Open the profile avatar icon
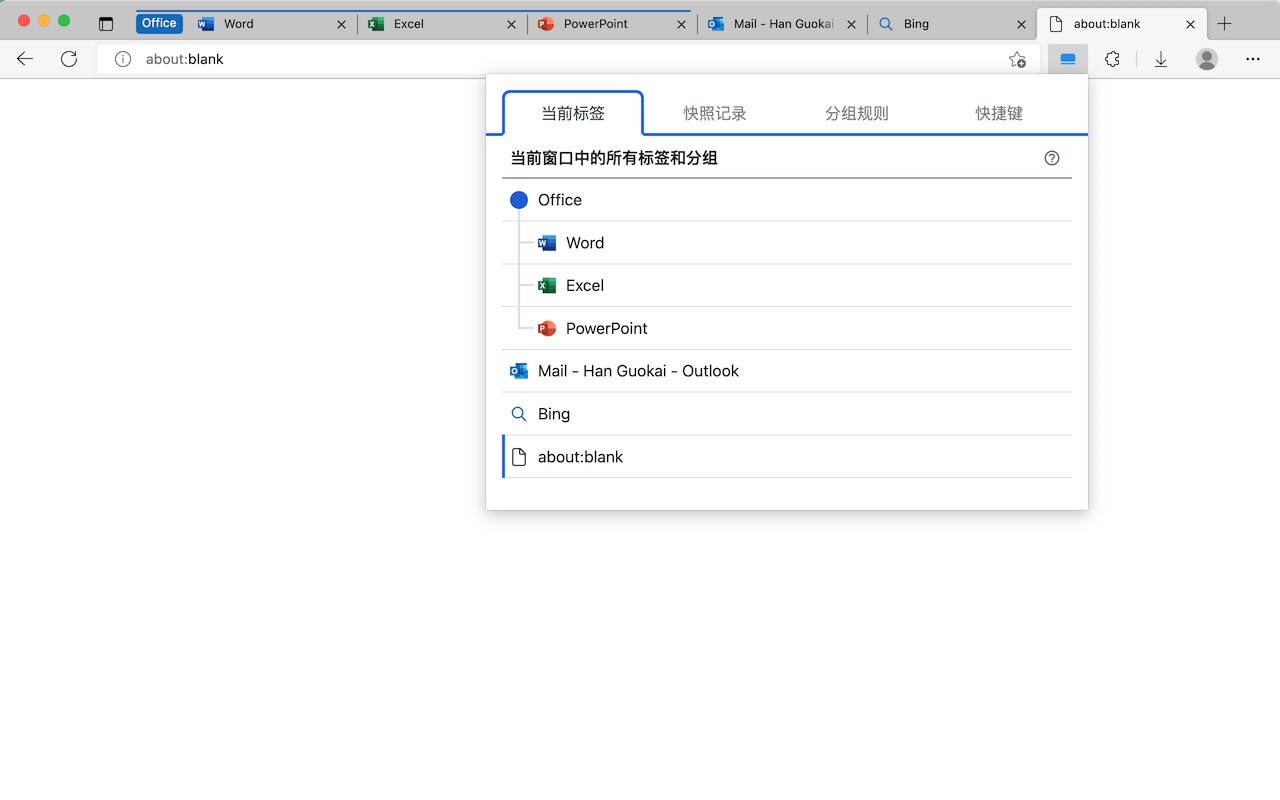 point(1207,59)
